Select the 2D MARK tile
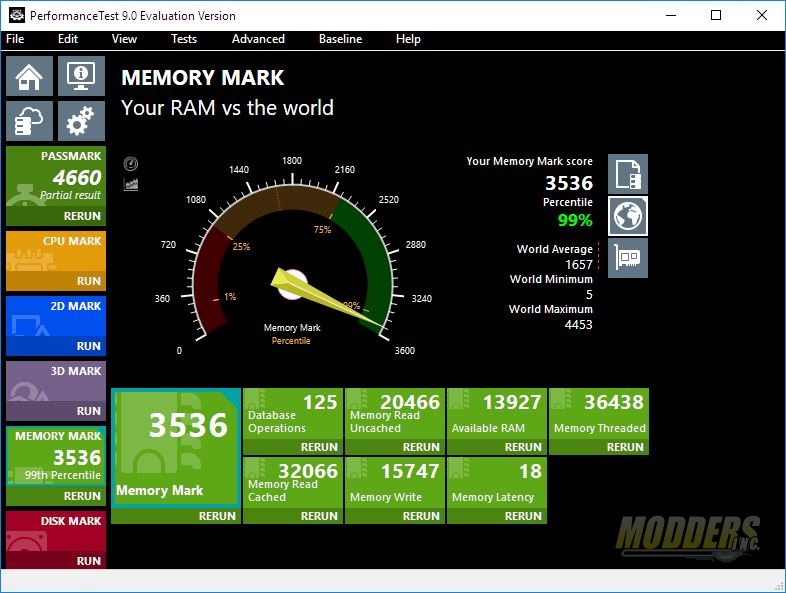 [56, 316]
